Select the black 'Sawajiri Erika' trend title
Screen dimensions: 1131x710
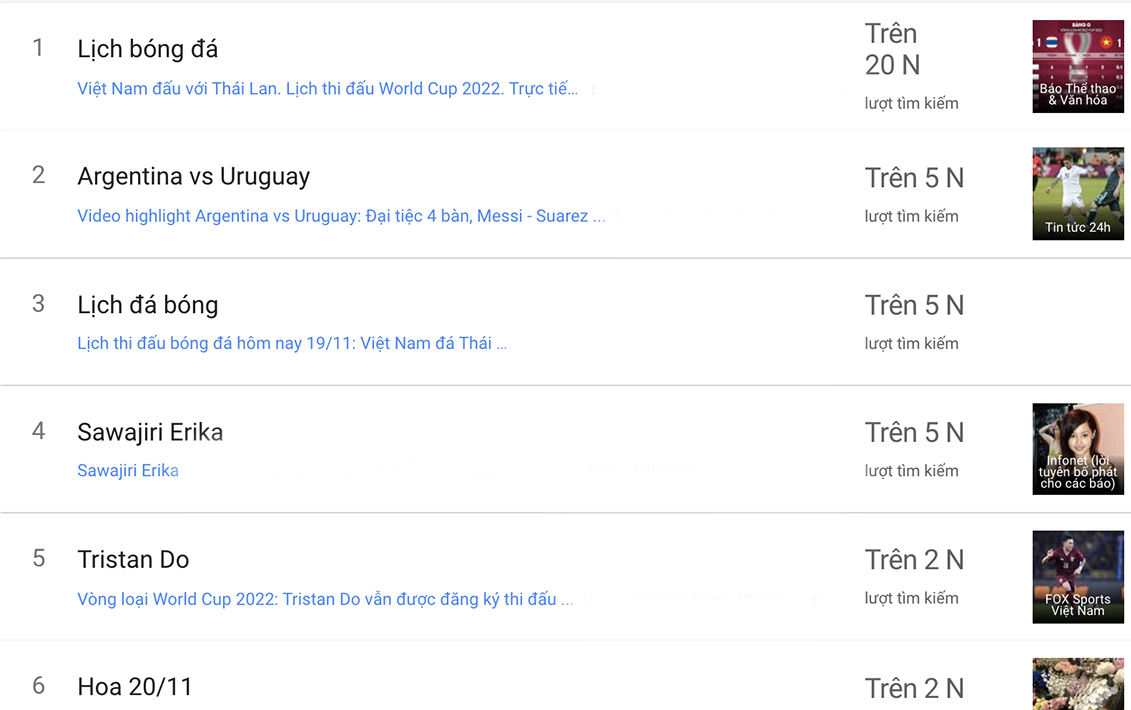click(x=150, y=432)
